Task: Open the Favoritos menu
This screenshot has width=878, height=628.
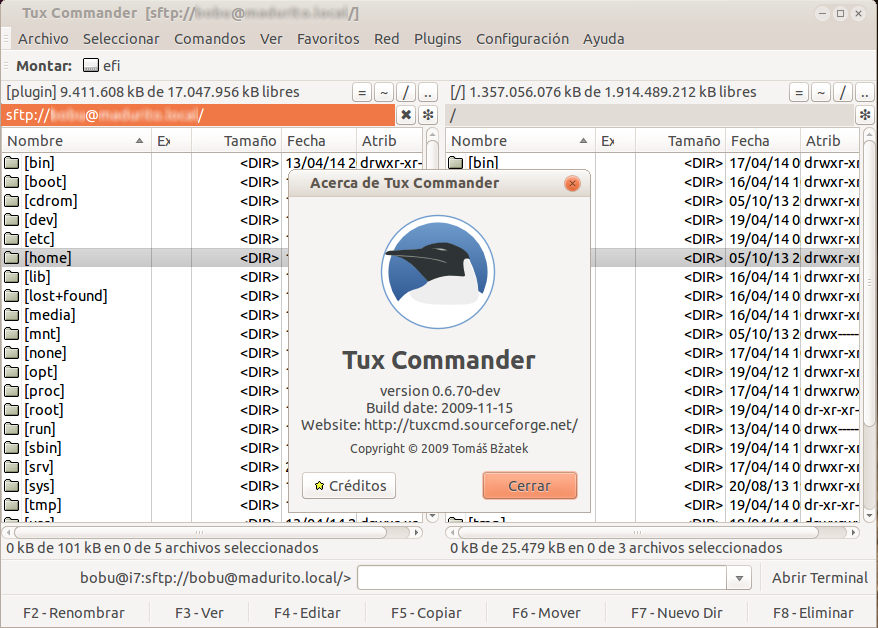Action: pos(328,39)
